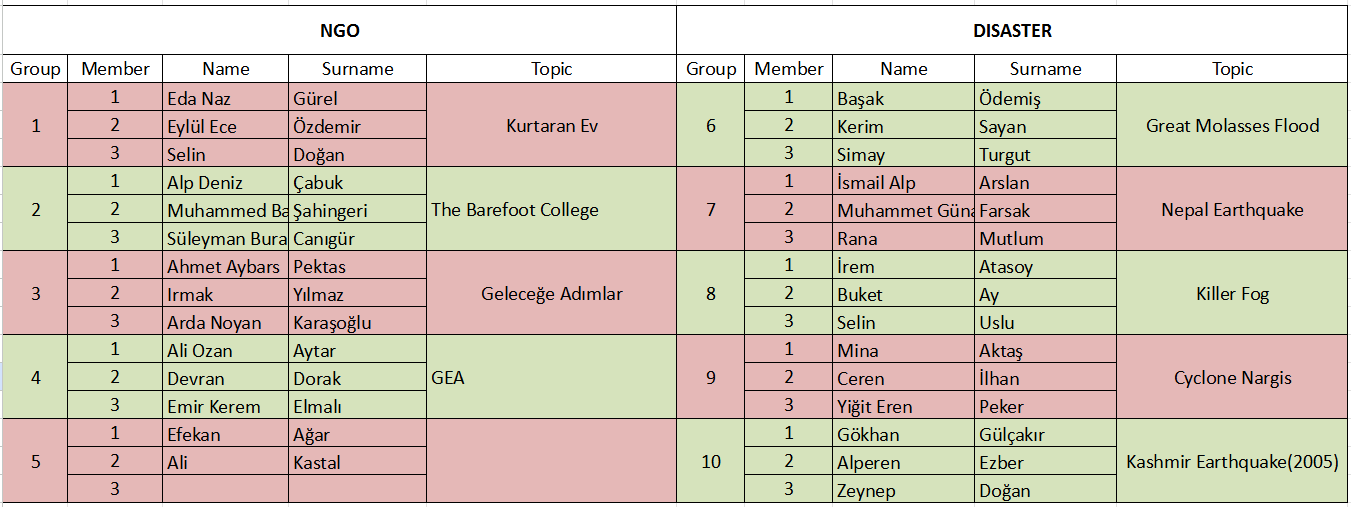
Task: Select the empty name cell in group 5
Action: pos(226,489)
